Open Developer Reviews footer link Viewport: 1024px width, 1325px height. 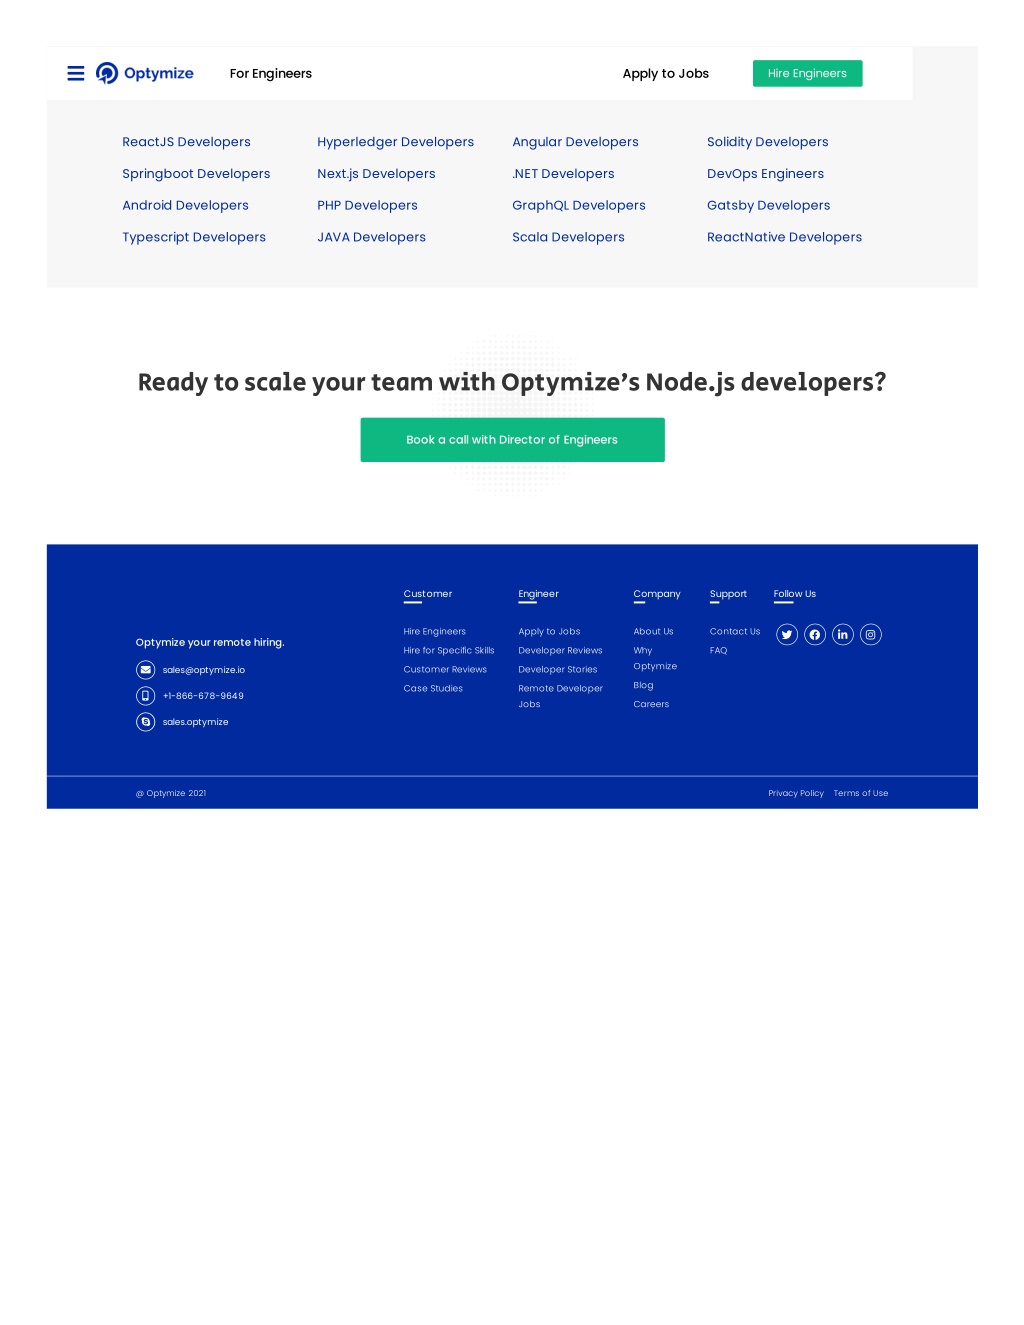pyautogui.click(x=561, y=651)
